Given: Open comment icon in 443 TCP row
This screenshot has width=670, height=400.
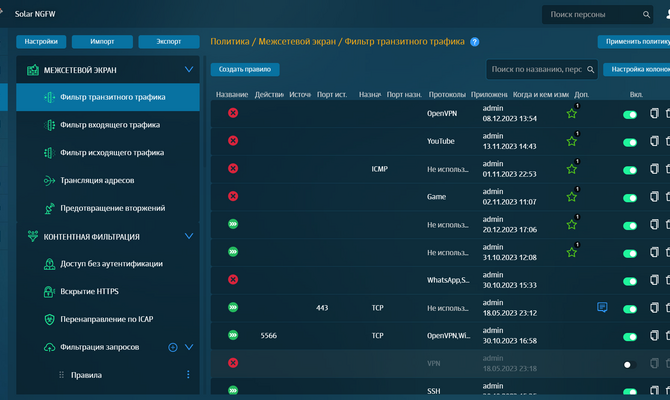Looking at the screenshot, I should pos(602,307).
